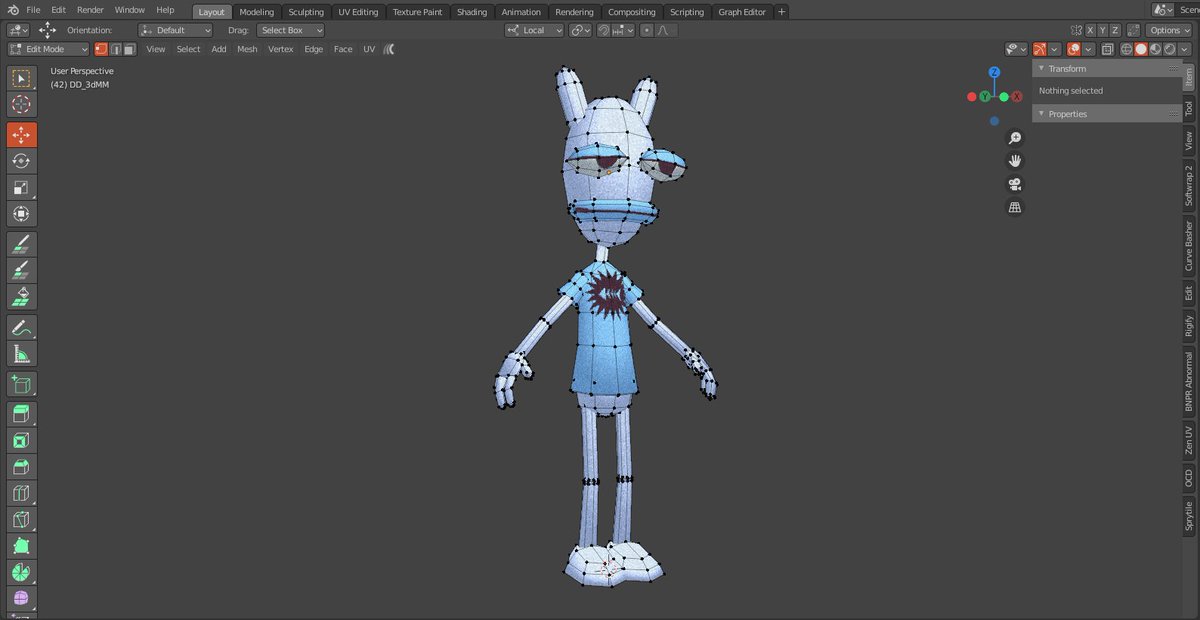Open the Rigify sidebar tab

[1189, 325]
